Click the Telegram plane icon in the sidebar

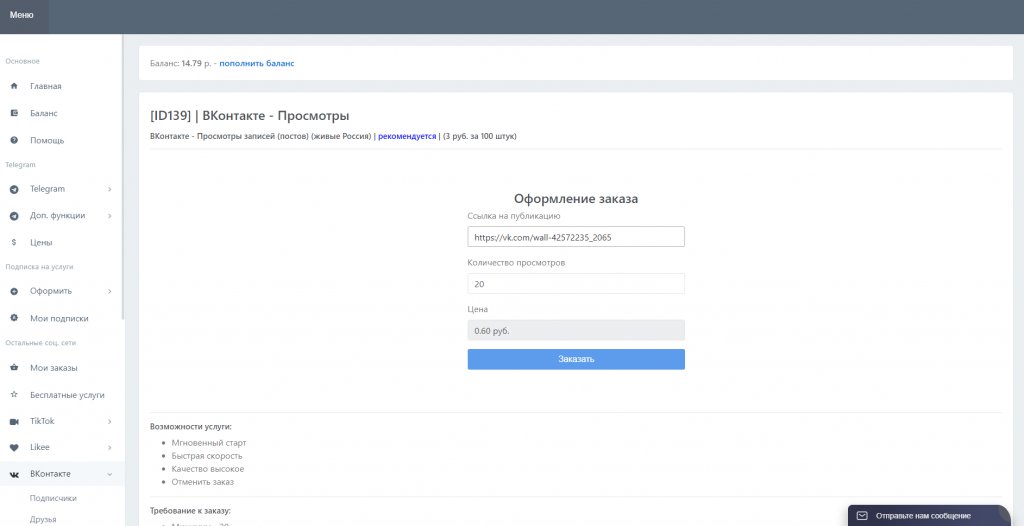click(14, 189)
